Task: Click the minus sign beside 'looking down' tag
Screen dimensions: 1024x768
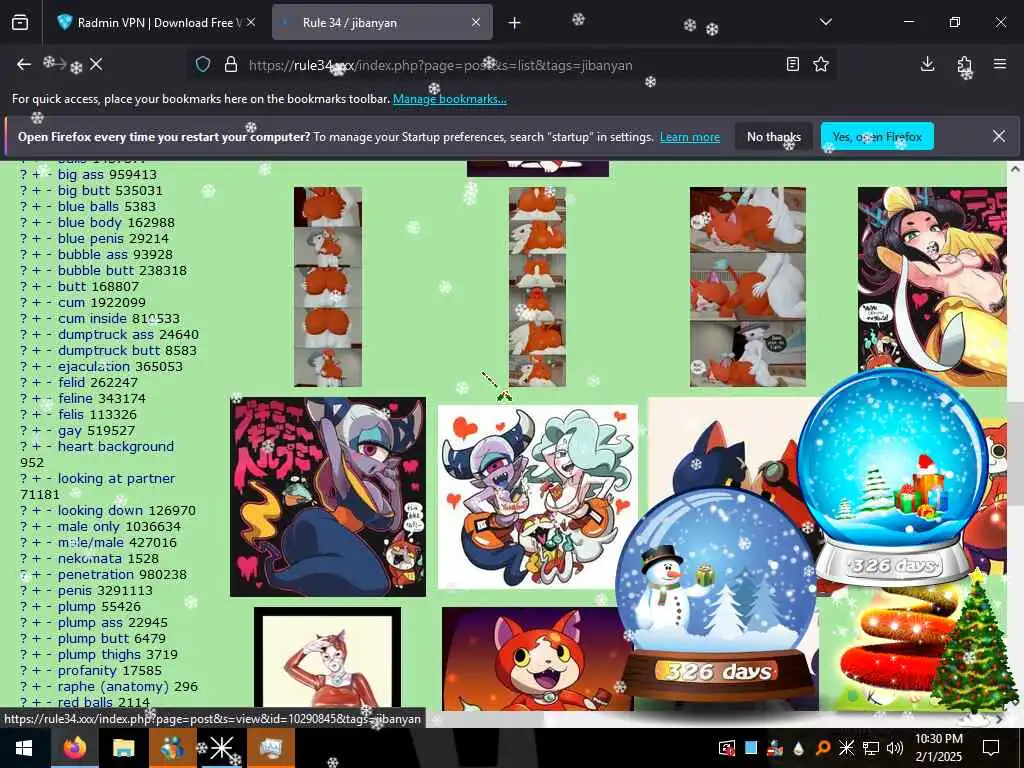Action: [x=49, y=511]
